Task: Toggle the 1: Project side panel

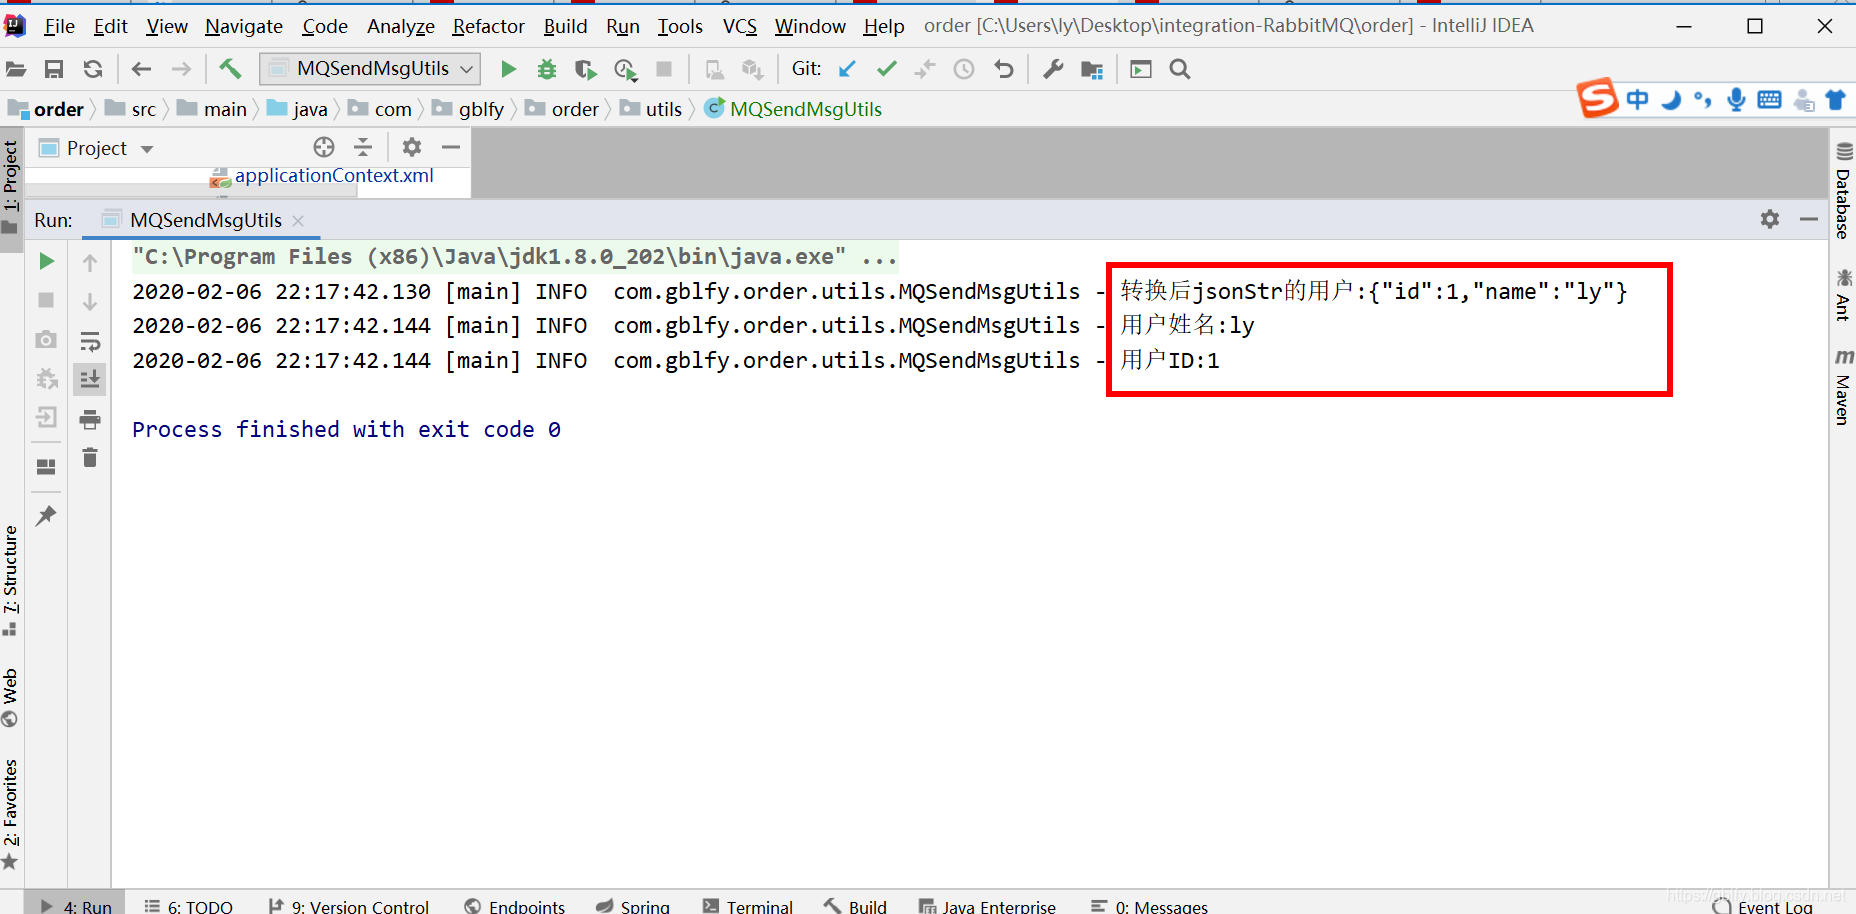Action: 11,187
